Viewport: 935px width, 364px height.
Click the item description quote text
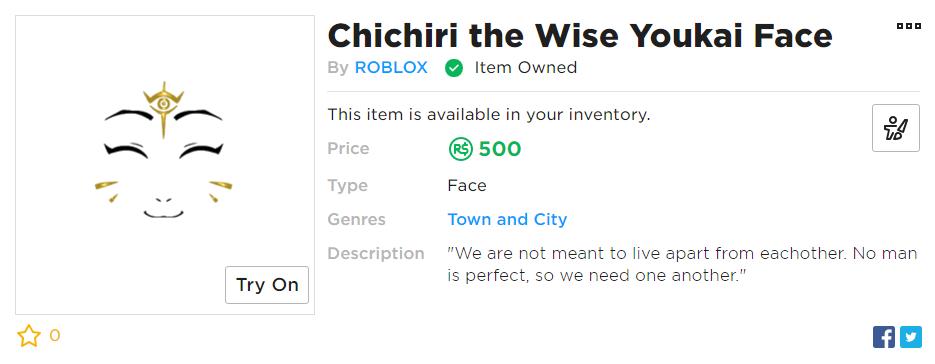[x=682, y=264]
